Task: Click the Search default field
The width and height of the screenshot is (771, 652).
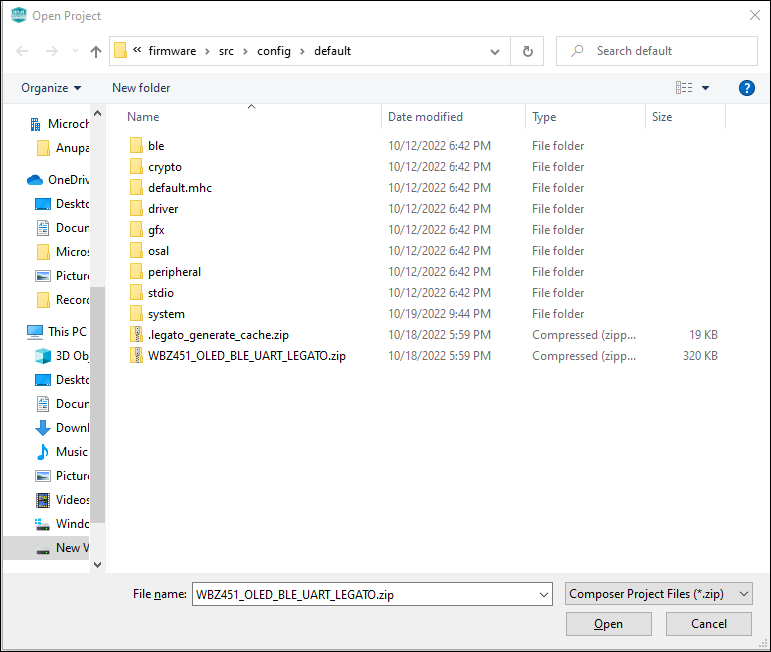Action: click(657, 51)
